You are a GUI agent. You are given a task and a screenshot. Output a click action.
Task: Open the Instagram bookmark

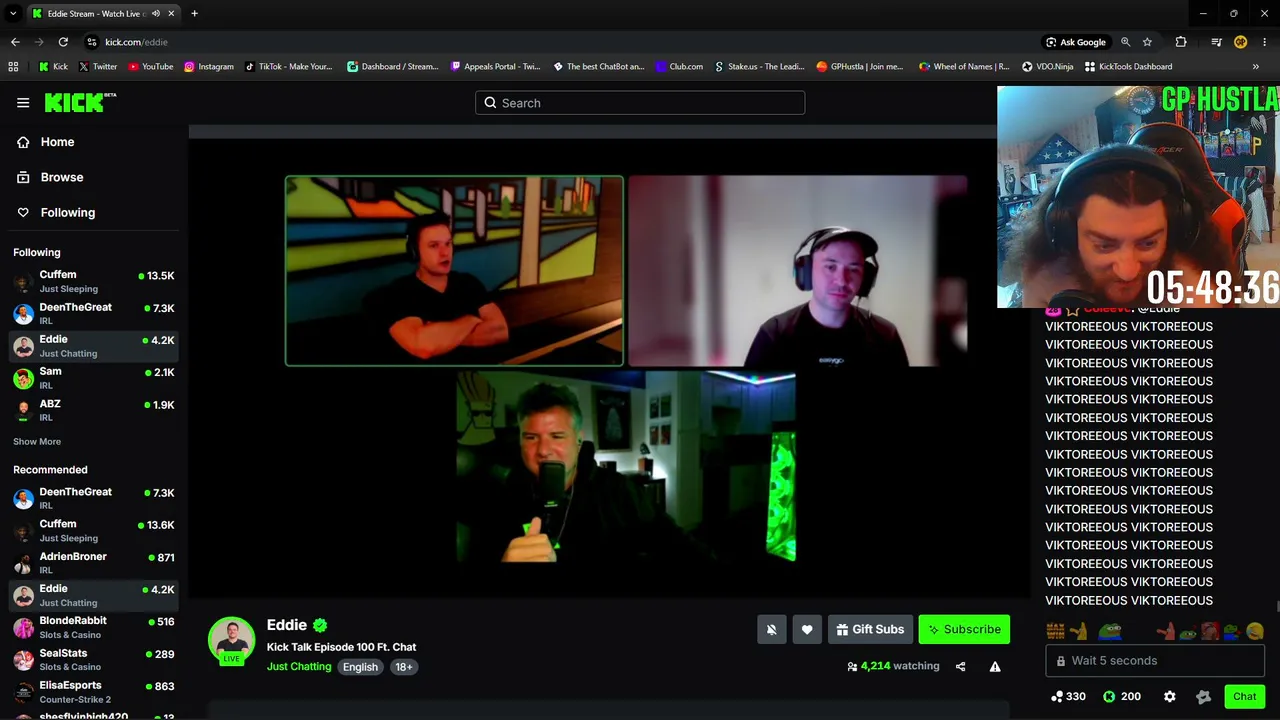[x=208, y=67]
